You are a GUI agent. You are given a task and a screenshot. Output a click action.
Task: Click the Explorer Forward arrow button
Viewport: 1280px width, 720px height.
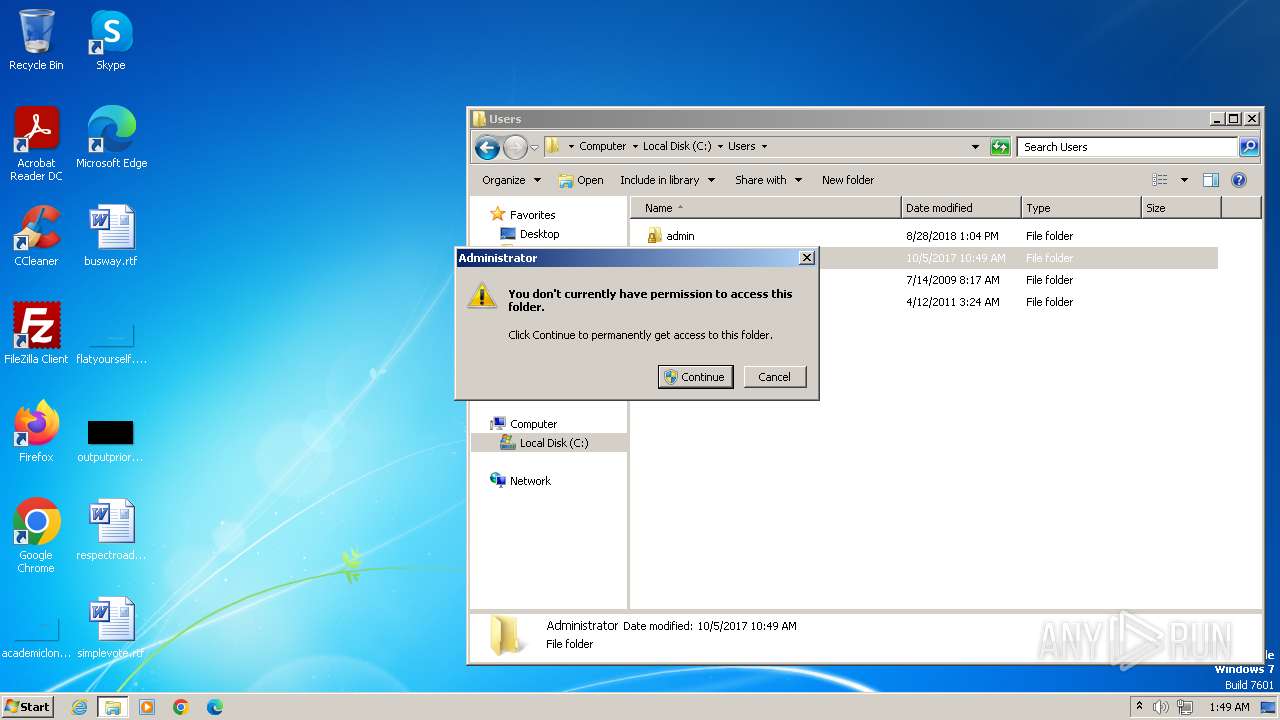pos(515,147)
